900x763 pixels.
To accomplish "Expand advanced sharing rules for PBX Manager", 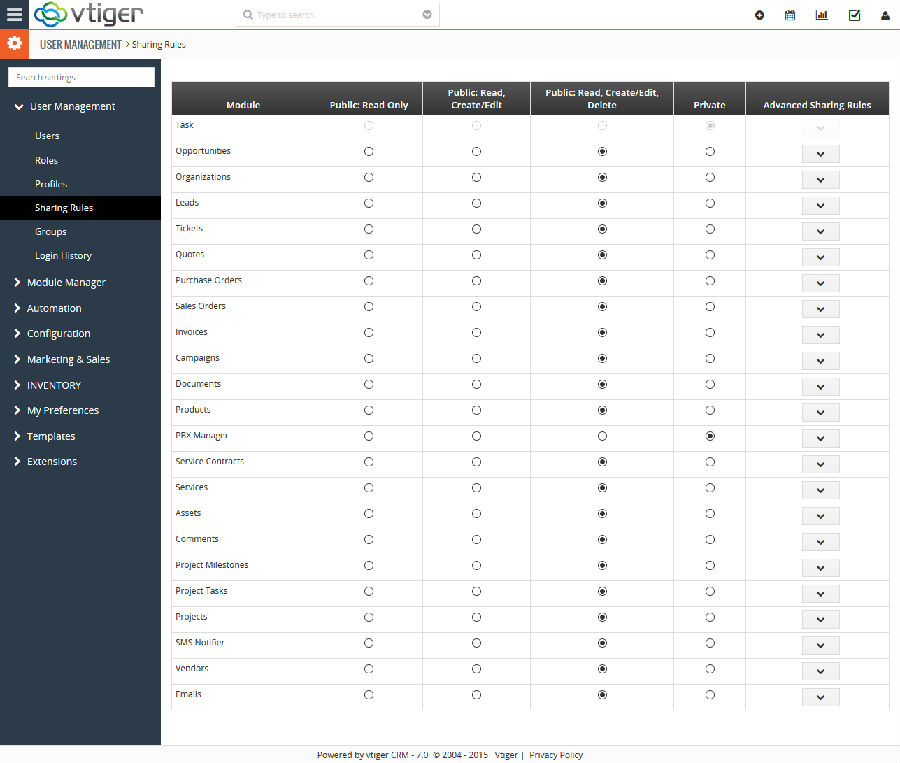I will coord(821,439).
